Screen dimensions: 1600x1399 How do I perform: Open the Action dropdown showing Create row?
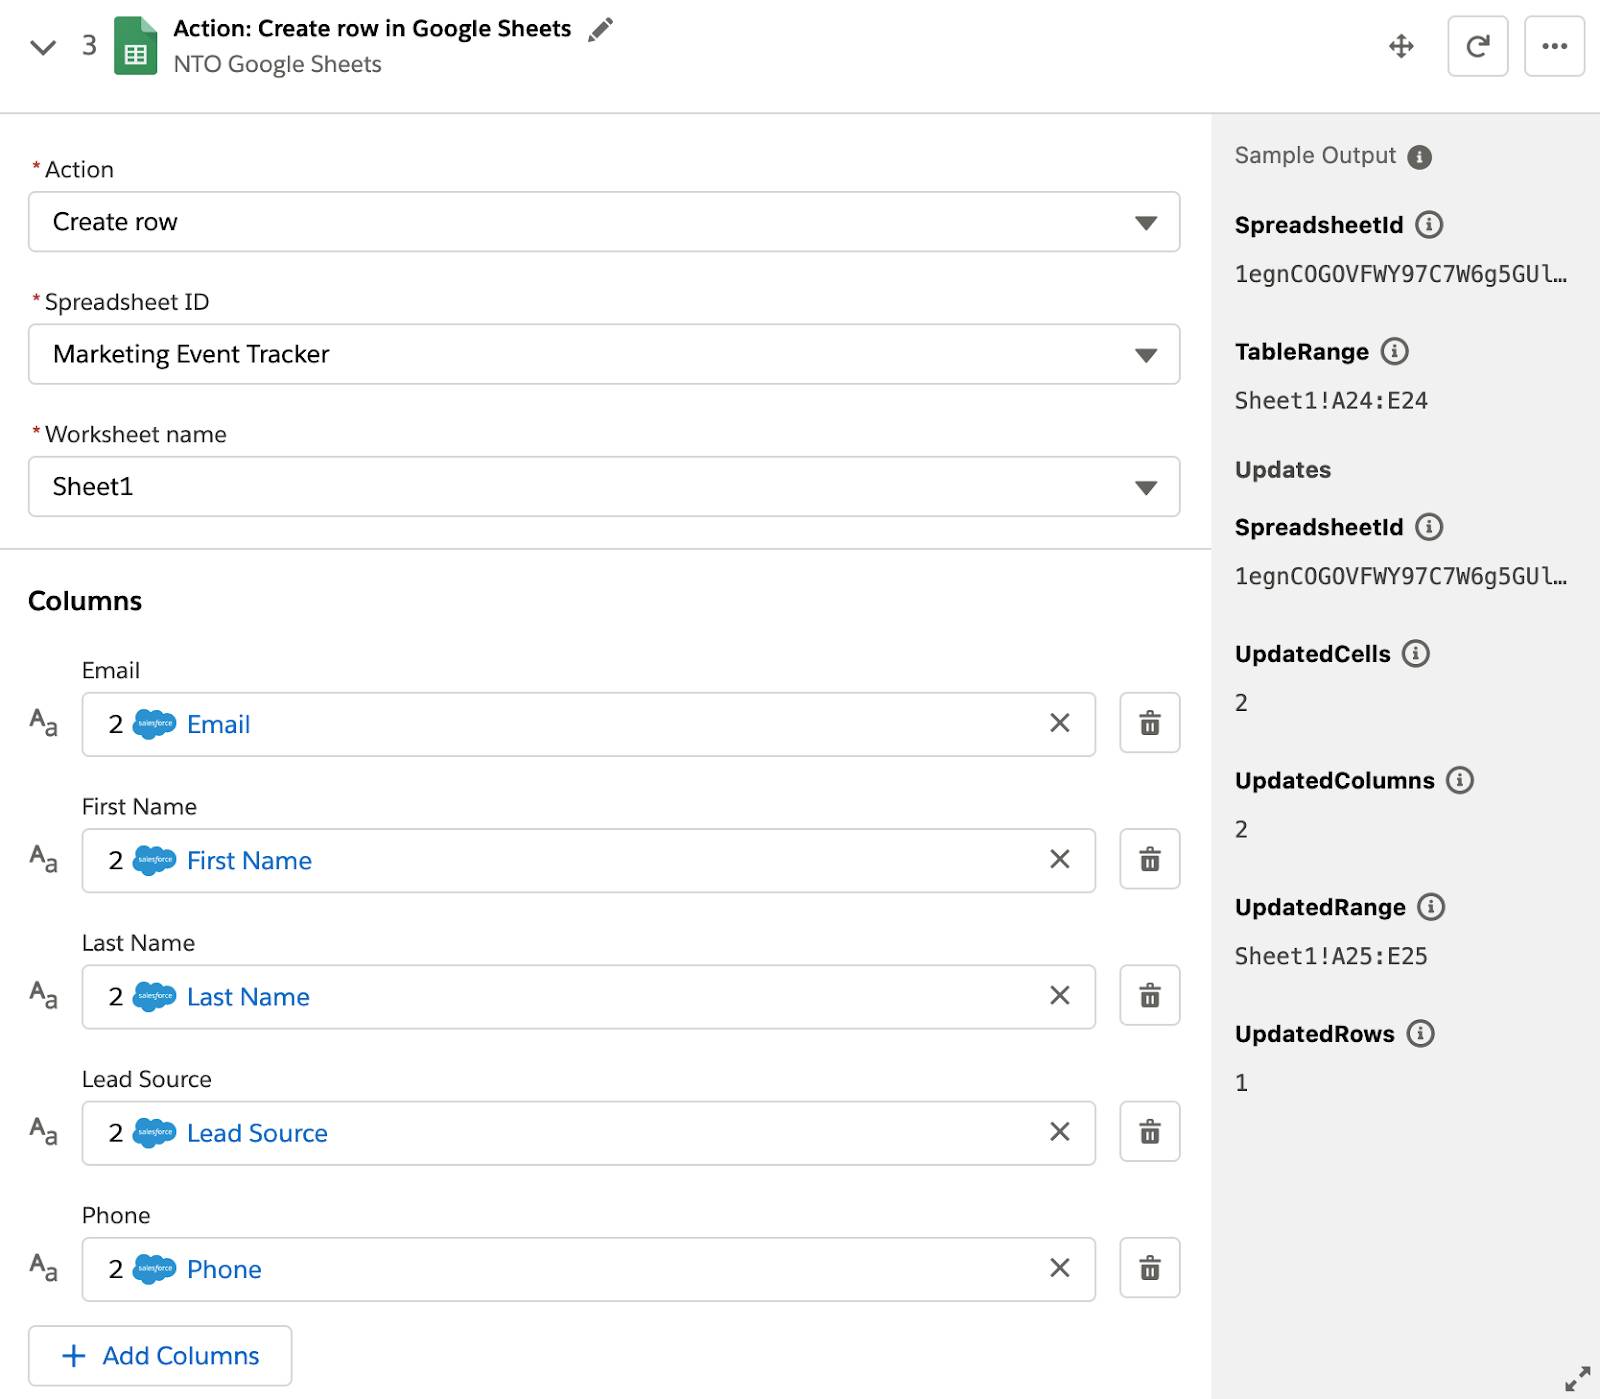tap(604, 222)
